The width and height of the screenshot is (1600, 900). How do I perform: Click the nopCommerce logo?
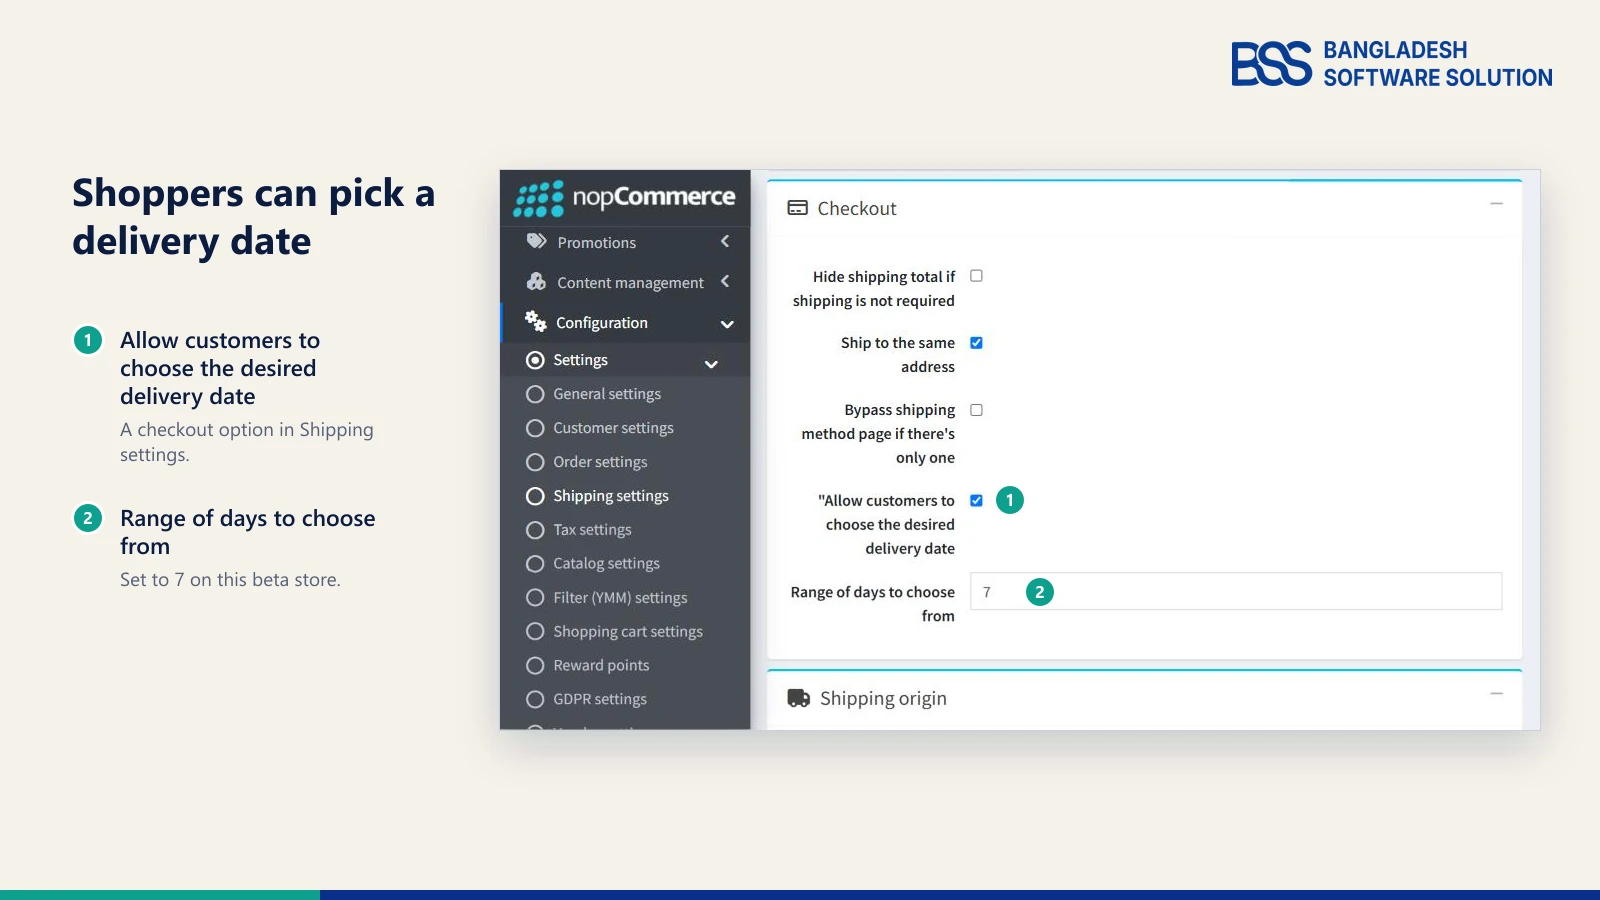click(624, 198)
